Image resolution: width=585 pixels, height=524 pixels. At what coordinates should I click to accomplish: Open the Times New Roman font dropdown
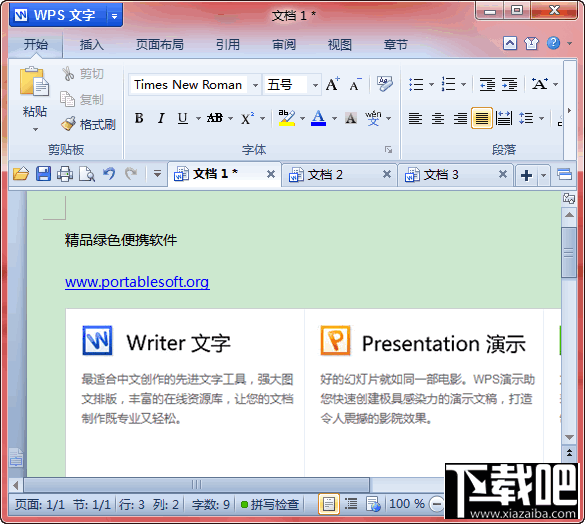(x=256, y=85)
